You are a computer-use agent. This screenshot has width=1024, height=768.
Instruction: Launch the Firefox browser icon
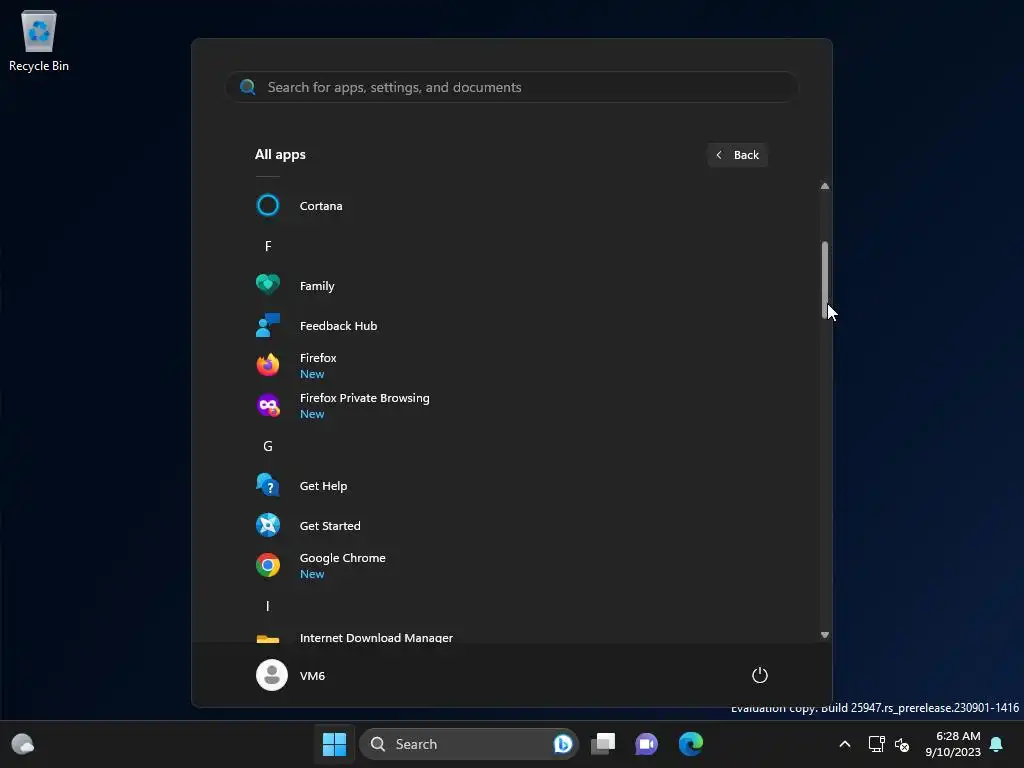268,365
